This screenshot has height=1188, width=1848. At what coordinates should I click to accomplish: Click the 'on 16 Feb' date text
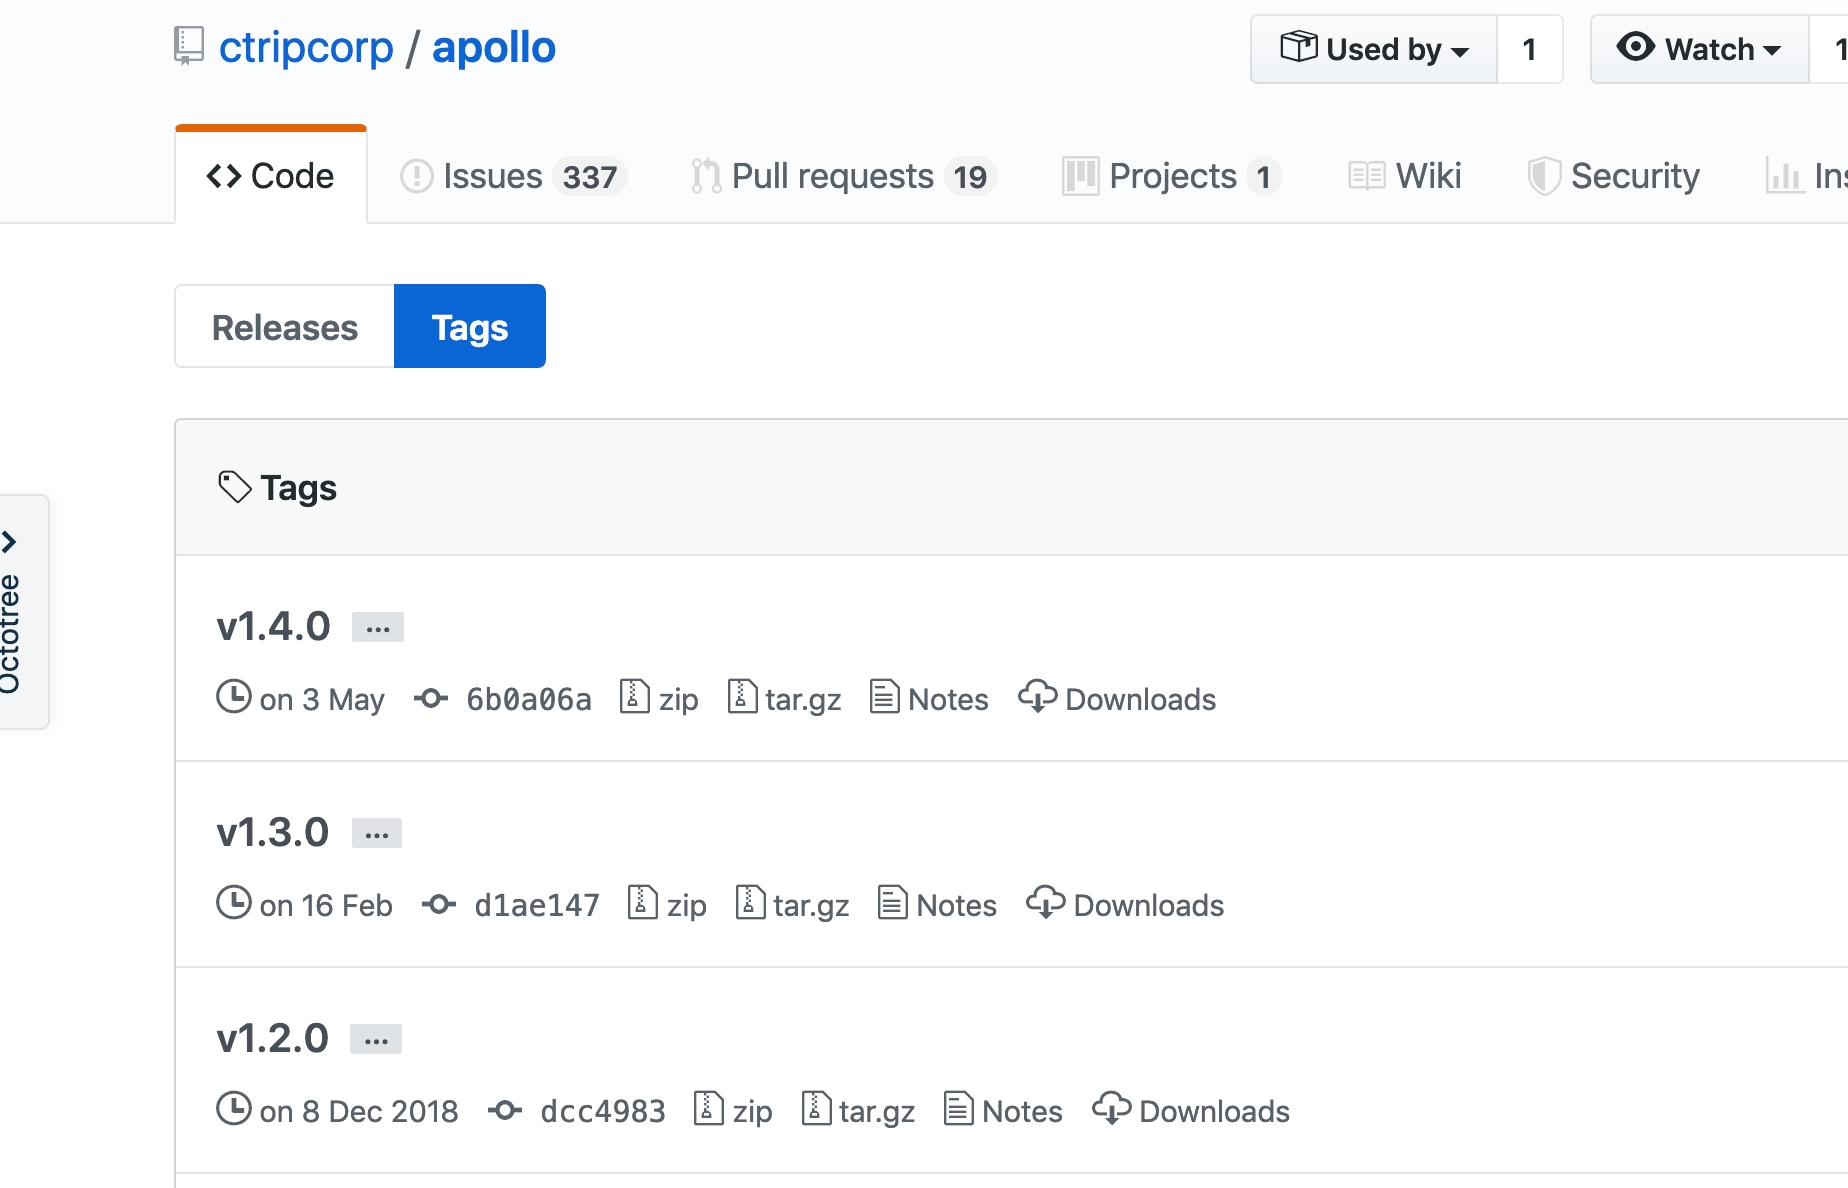click(326, 905)
